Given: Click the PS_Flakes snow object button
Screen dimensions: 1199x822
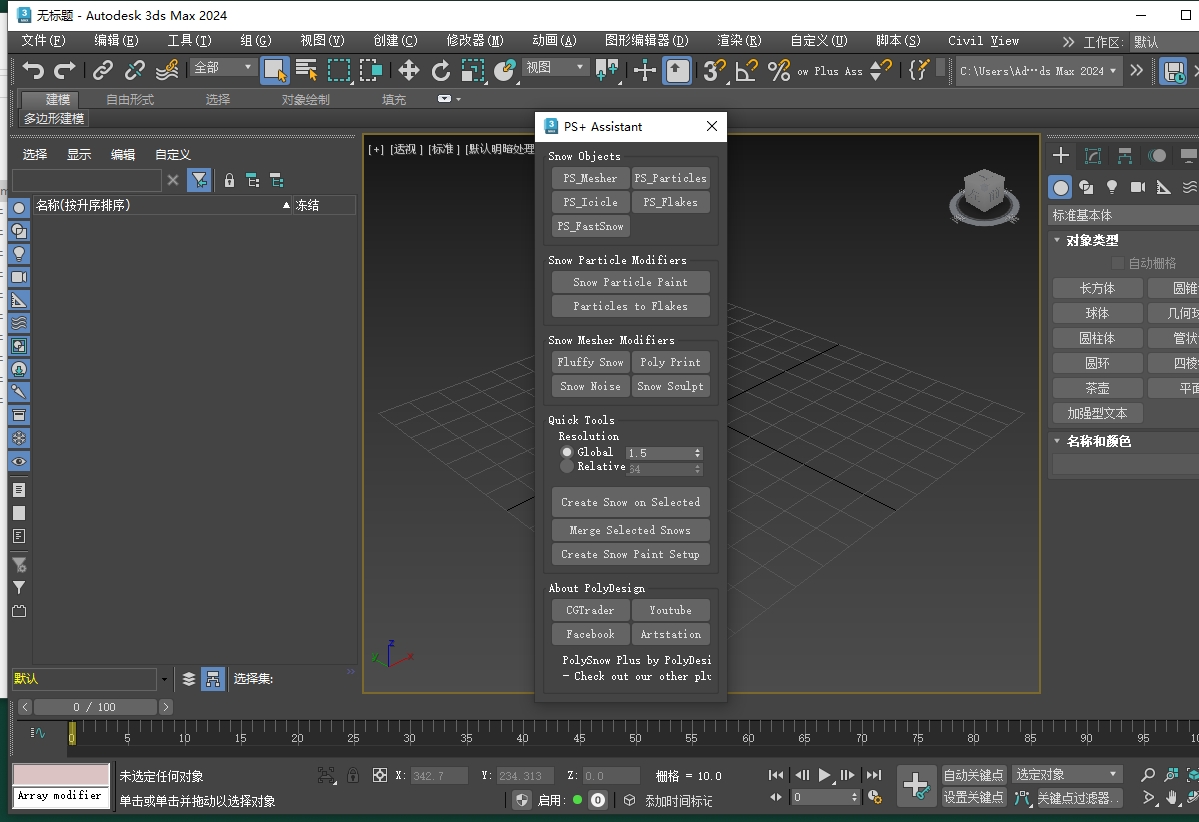Looking at the screenshot, I should click(x=670, y=202).
